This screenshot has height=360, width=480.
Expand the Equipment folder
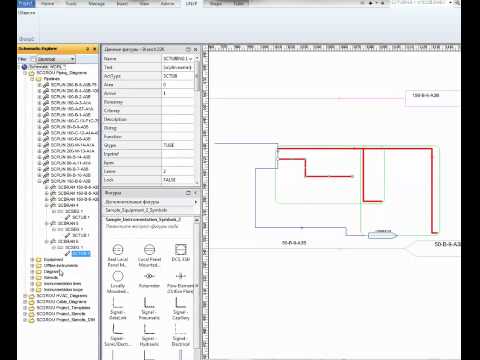pyautogui.click(x=32, y=260)
